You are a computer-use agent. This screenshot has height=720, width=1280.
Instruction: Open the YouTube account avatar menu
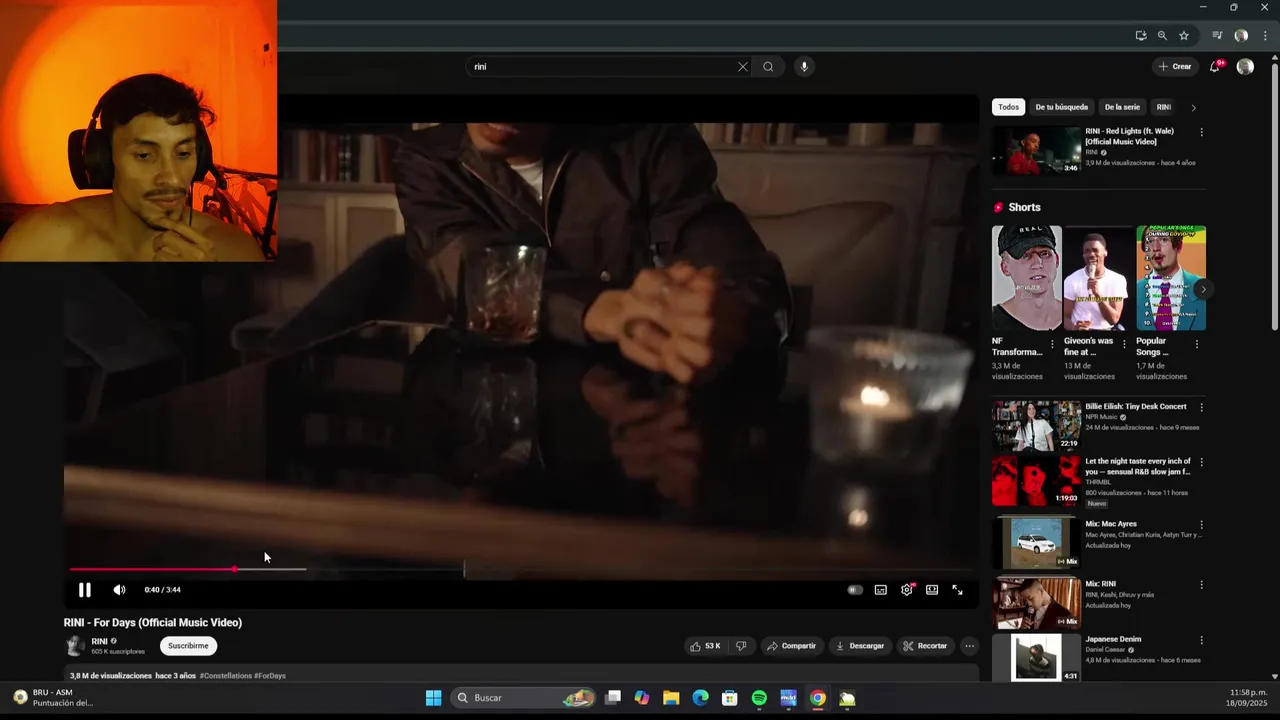tap(1245, 67)
